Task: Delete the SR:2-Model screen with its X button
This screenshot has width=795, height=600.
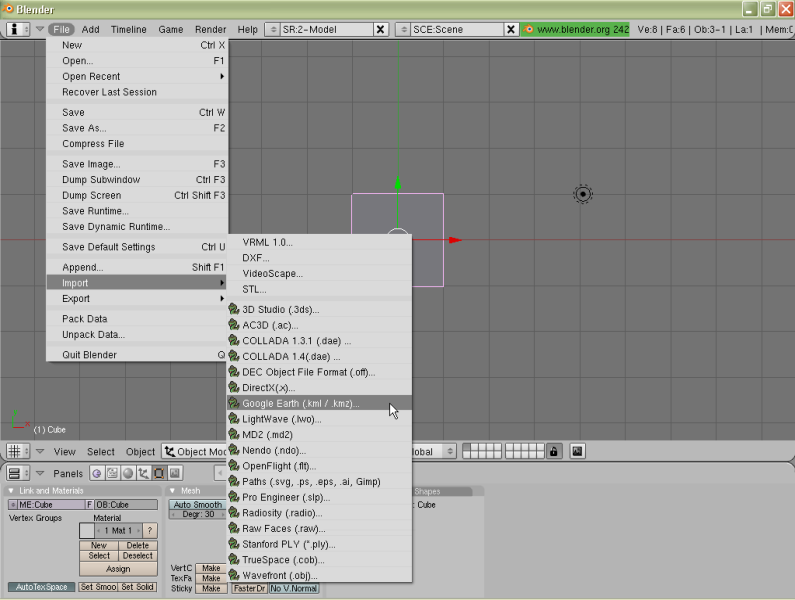Action: coord(380,29)
